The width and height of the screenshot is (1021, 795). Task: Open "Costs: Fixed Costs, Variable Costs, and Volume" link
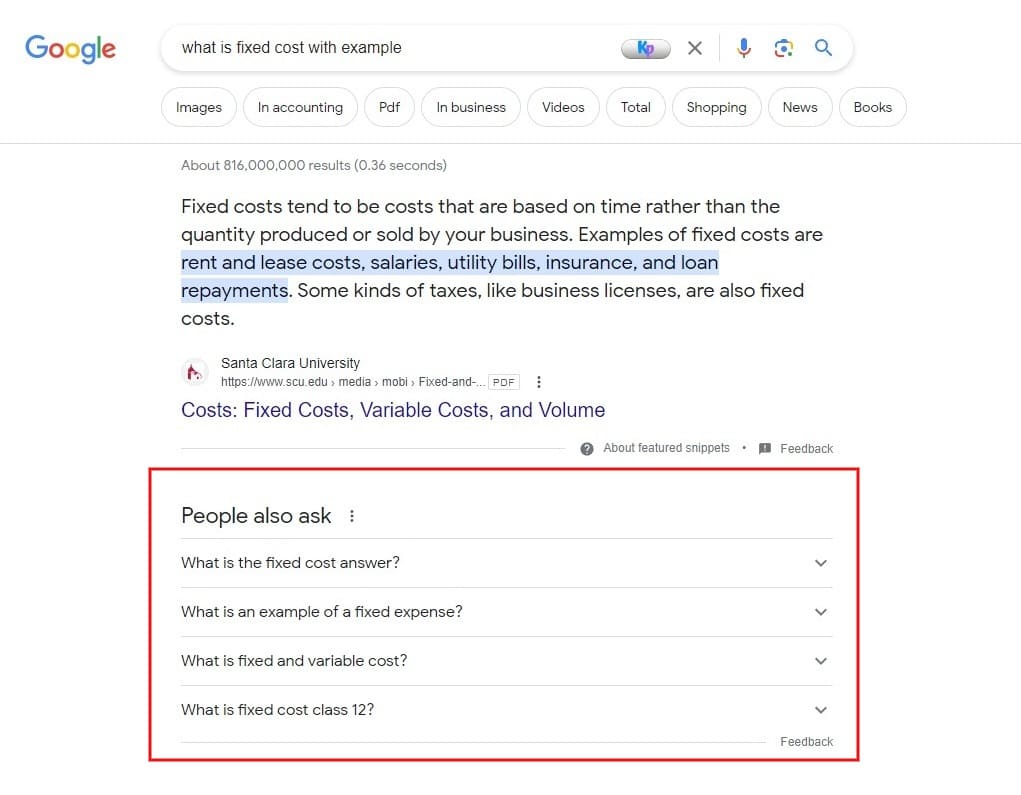pos(393,410)
